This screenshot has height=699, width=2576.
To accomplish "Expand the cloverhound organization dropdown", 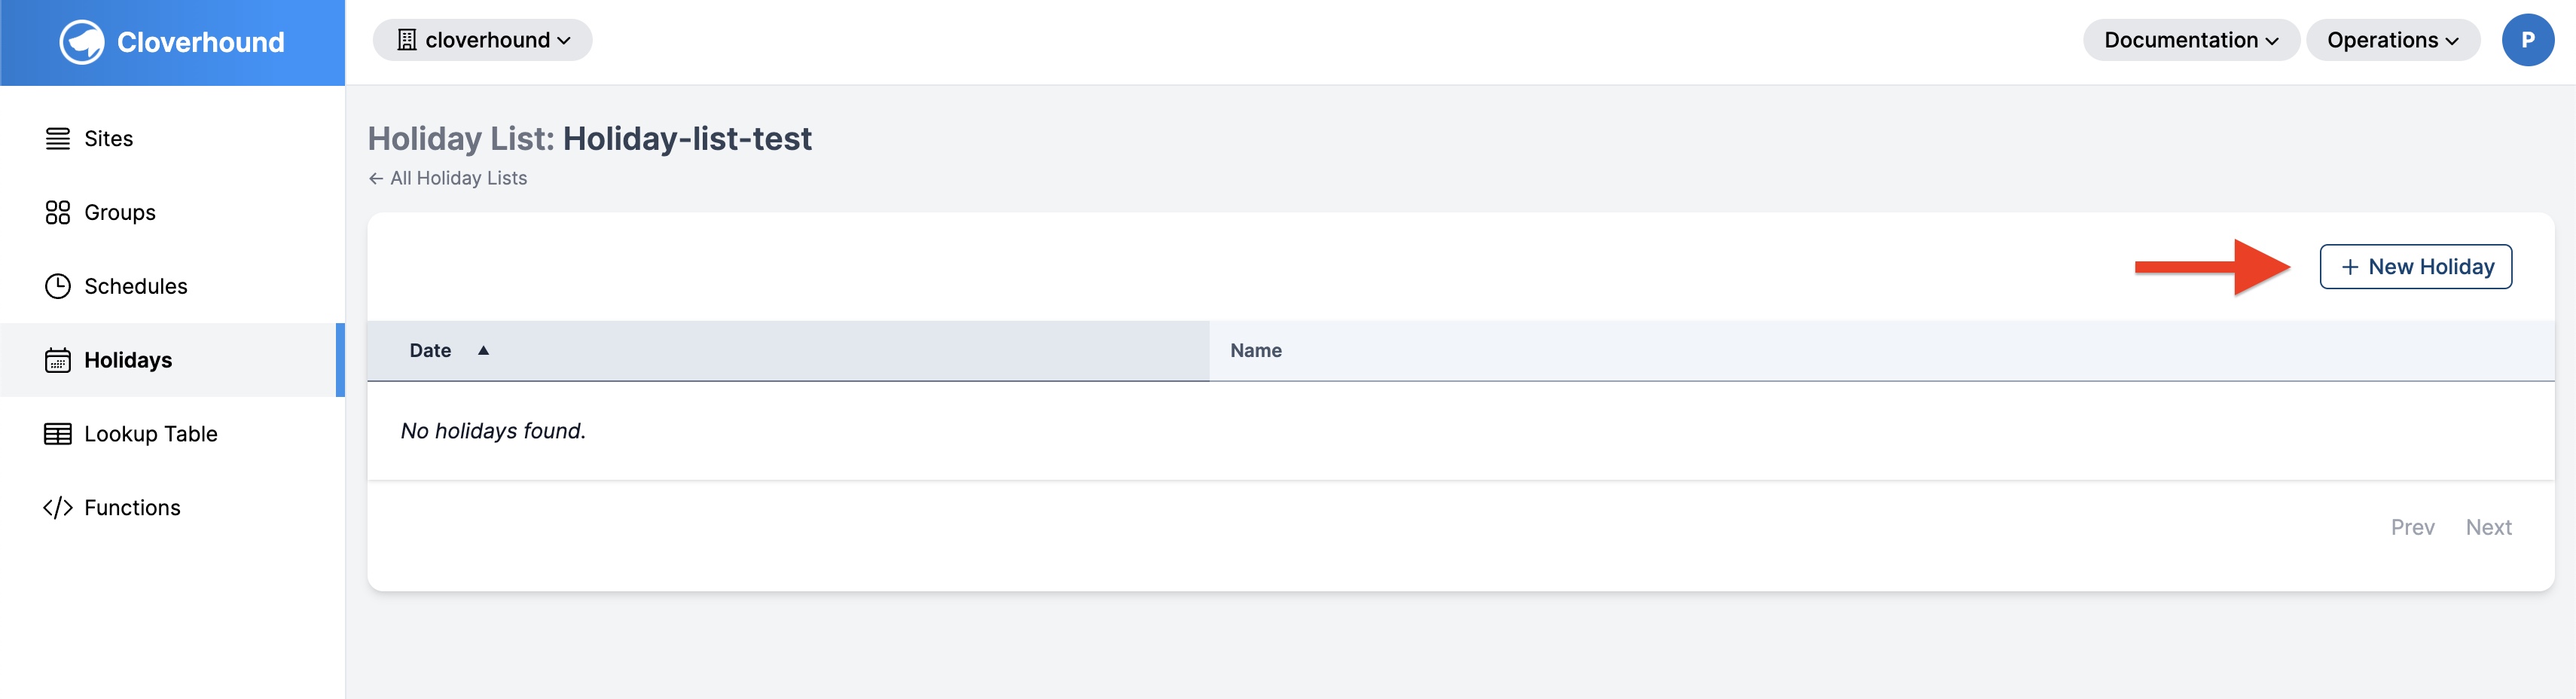I will tap(483, 40).
